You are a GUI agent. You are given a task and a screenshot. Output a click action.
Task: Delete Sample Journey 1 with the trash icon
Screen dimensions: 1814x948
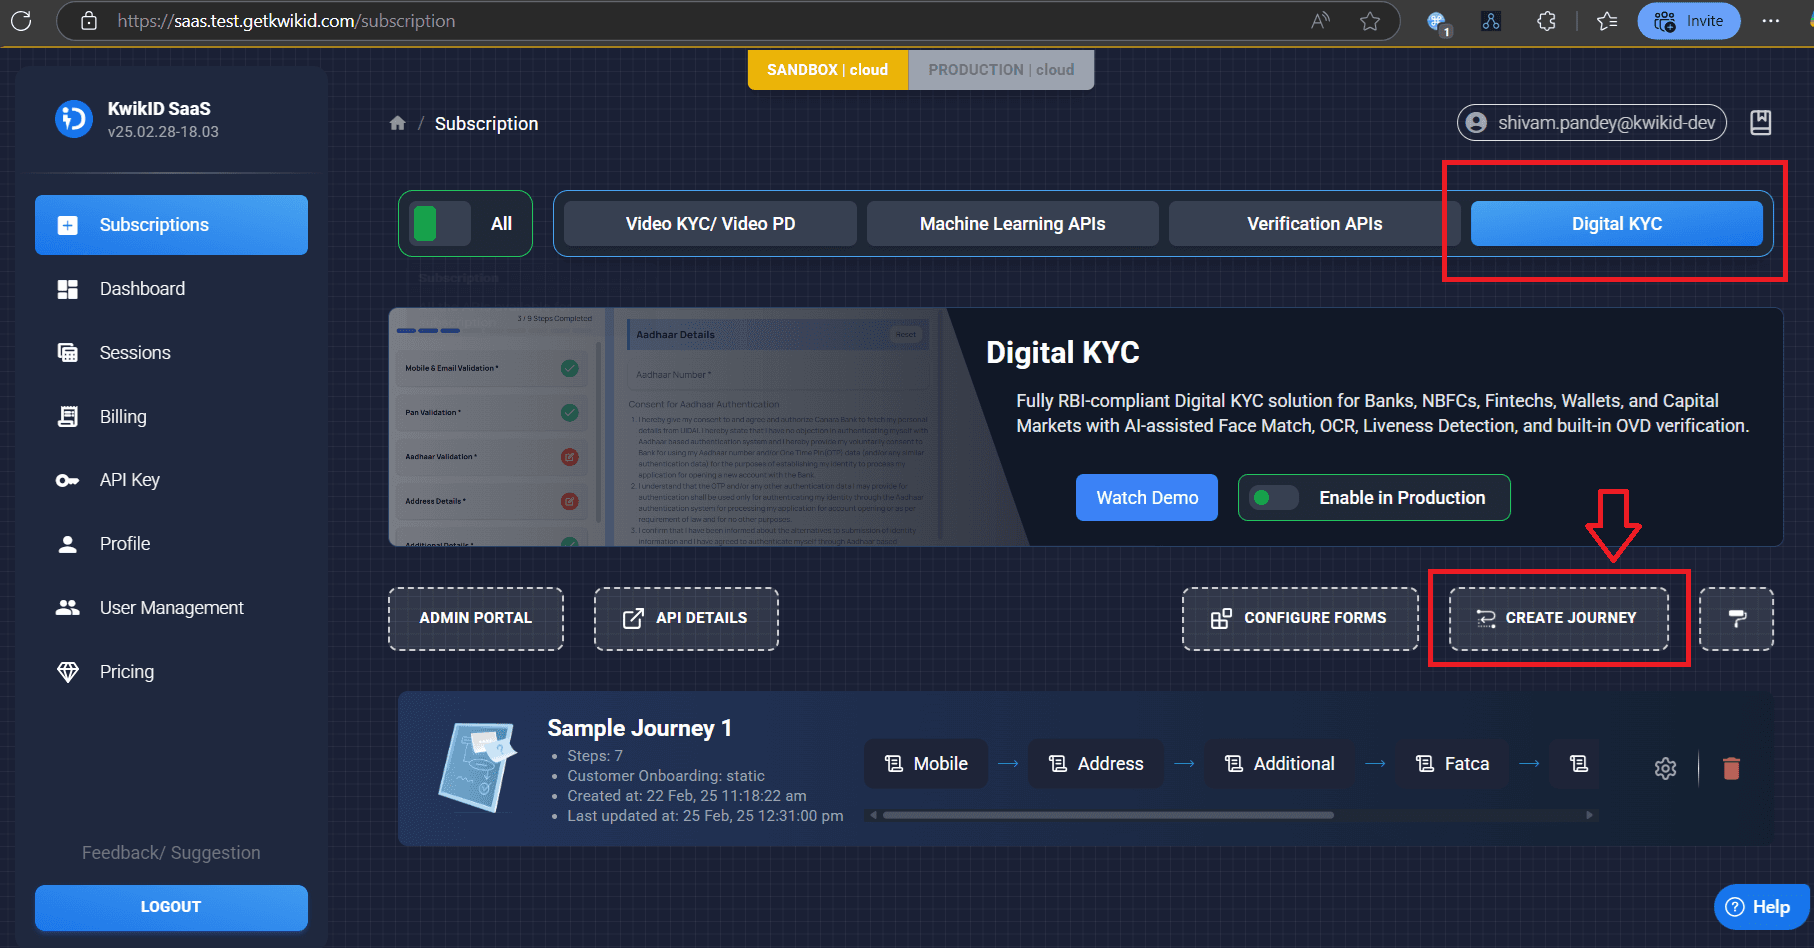point(1732,768)
